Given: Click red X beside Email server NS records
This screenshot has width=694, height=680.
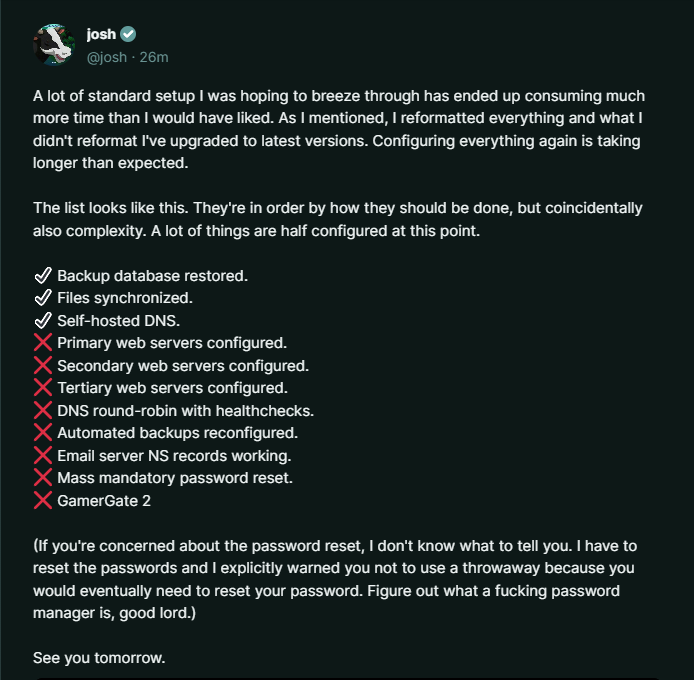Looking at the screenshot, I should pyautogui.click(x=43, y=455).
